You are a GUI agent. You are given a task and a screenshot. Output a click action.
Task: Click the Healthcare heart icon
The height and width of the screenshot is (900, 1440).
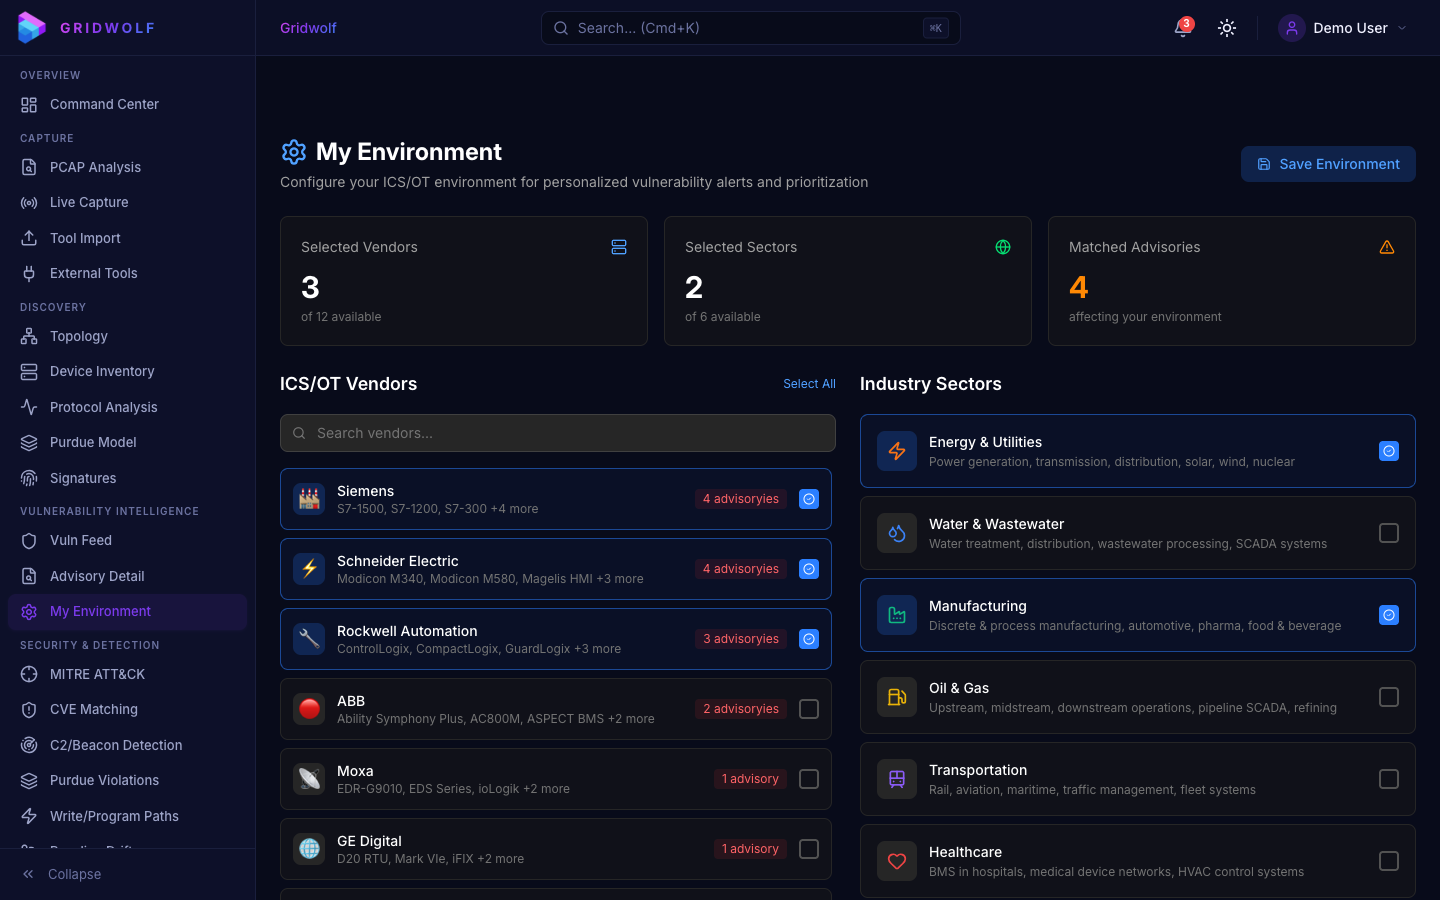click(897, 861)
